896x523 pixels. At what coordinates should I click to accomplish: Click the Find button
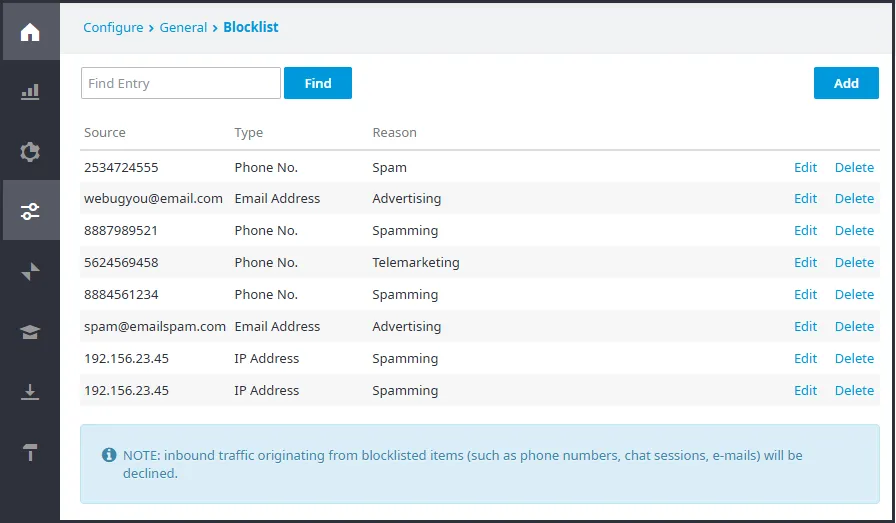coord(318,83)
